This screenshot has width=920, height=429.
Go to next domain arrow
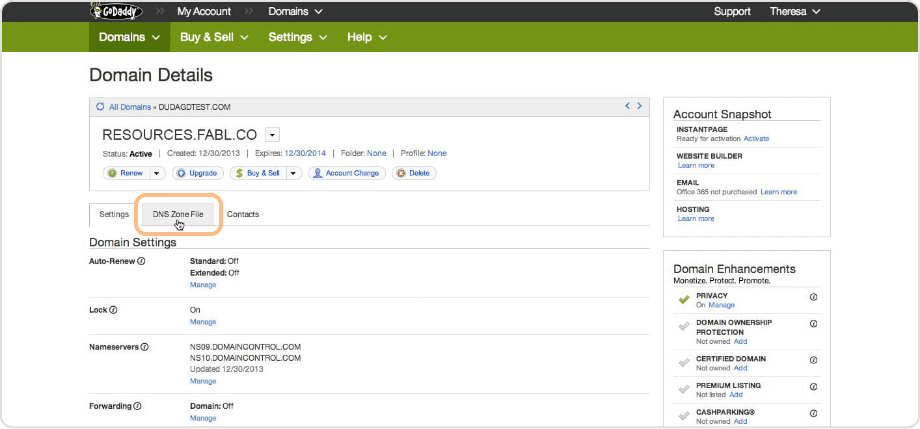639,106
